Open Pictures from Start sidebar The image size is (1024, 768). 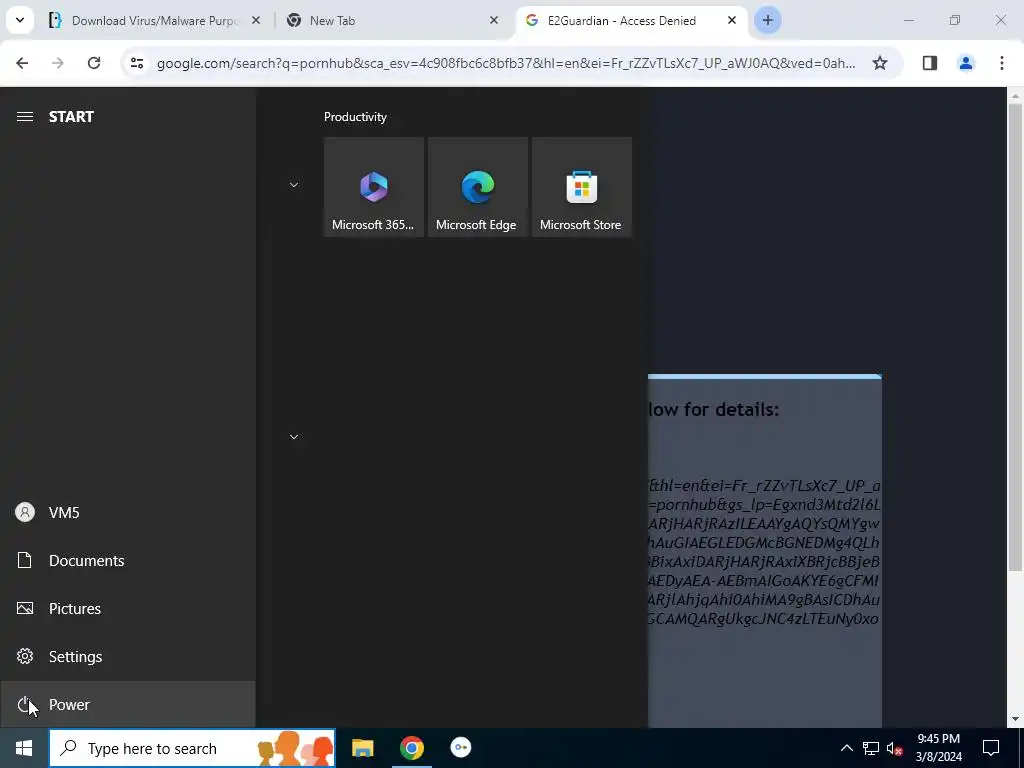pyautogui.click(x=127, y=609)
